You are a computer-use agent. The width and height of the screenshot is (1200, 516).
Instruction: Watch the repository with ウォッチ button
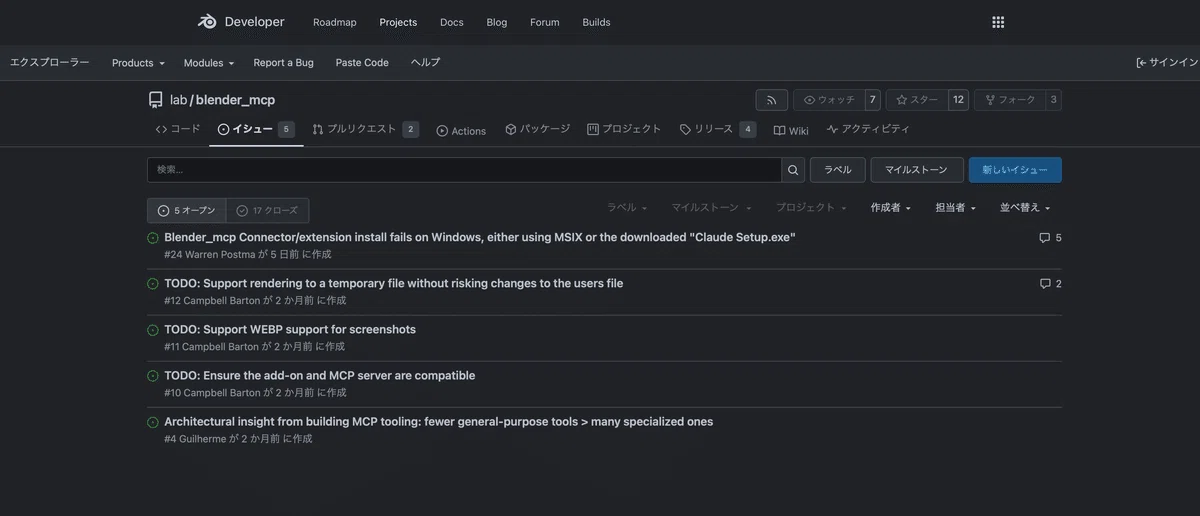pyautogui.click(x=829, y=100)
